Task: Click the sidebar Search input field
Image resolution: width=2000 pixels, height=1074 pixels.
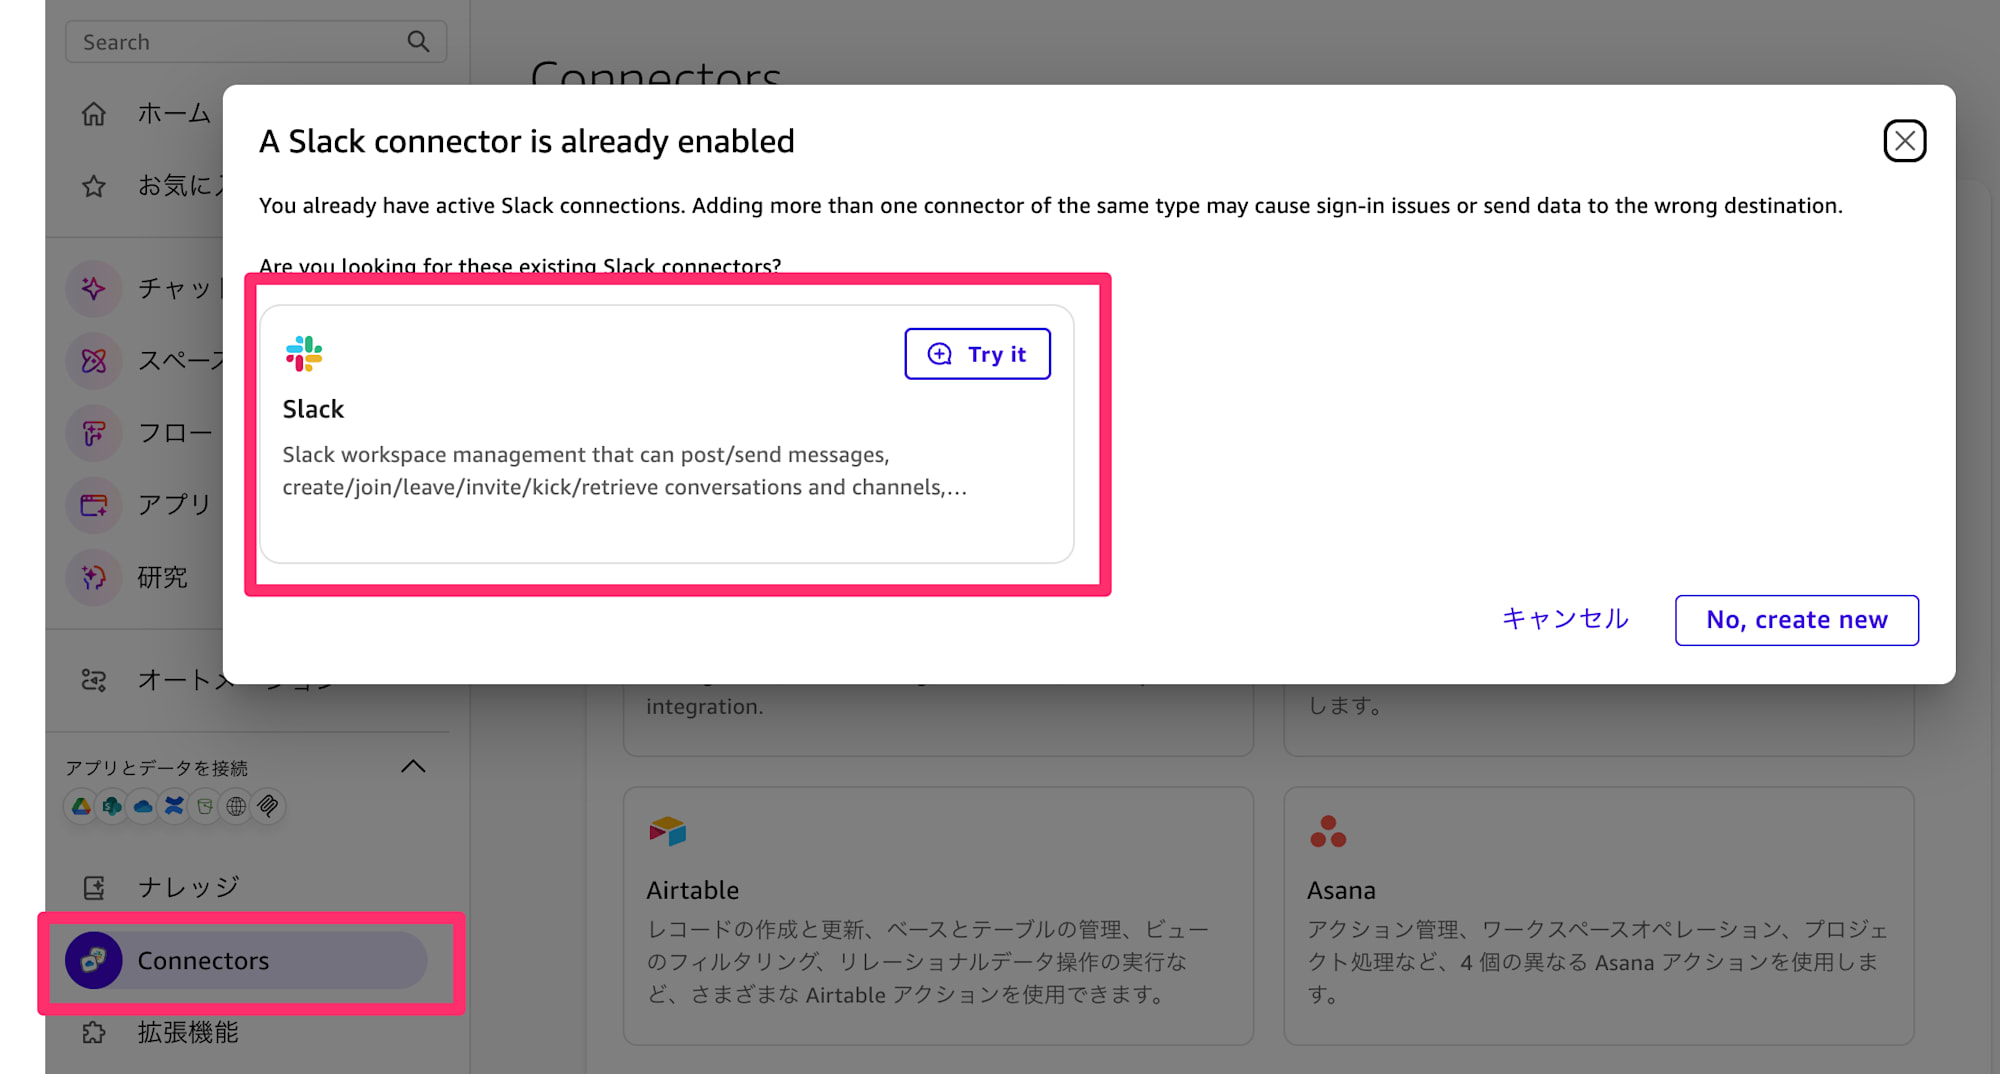Action: pyautogui.click(x=256, y=42)
